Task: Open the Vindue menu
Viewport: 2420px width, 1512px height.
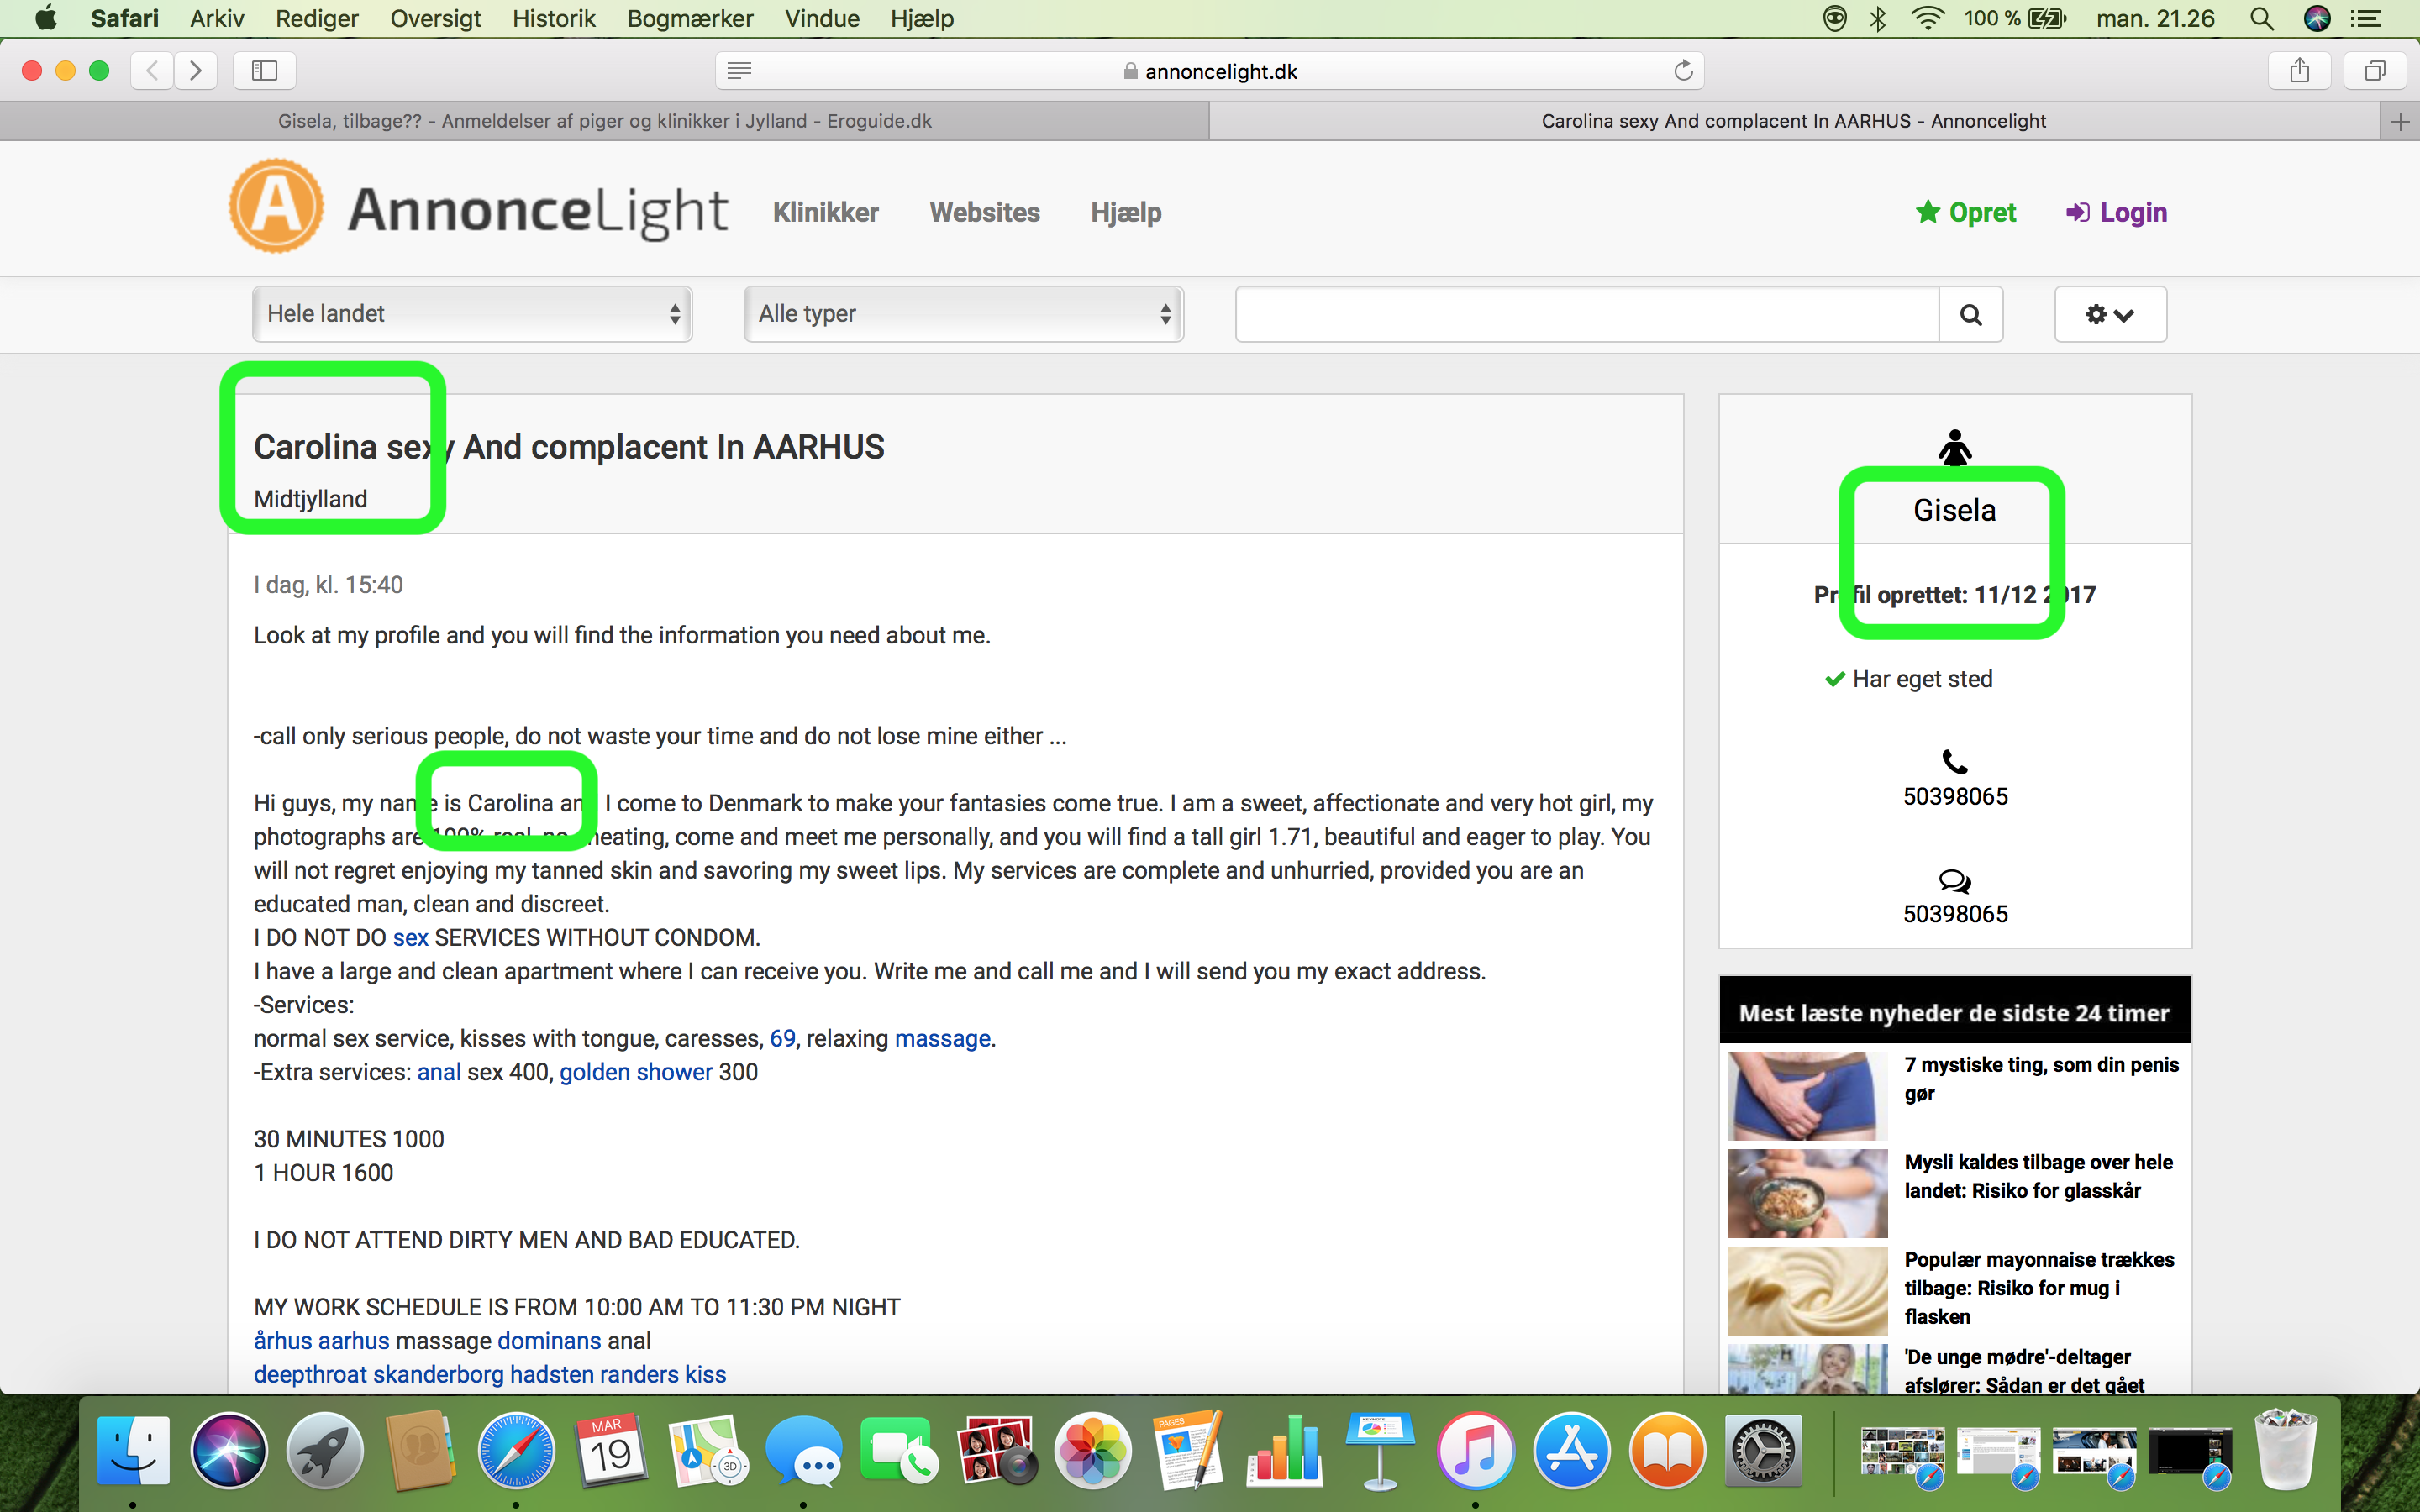Action: 822,18
